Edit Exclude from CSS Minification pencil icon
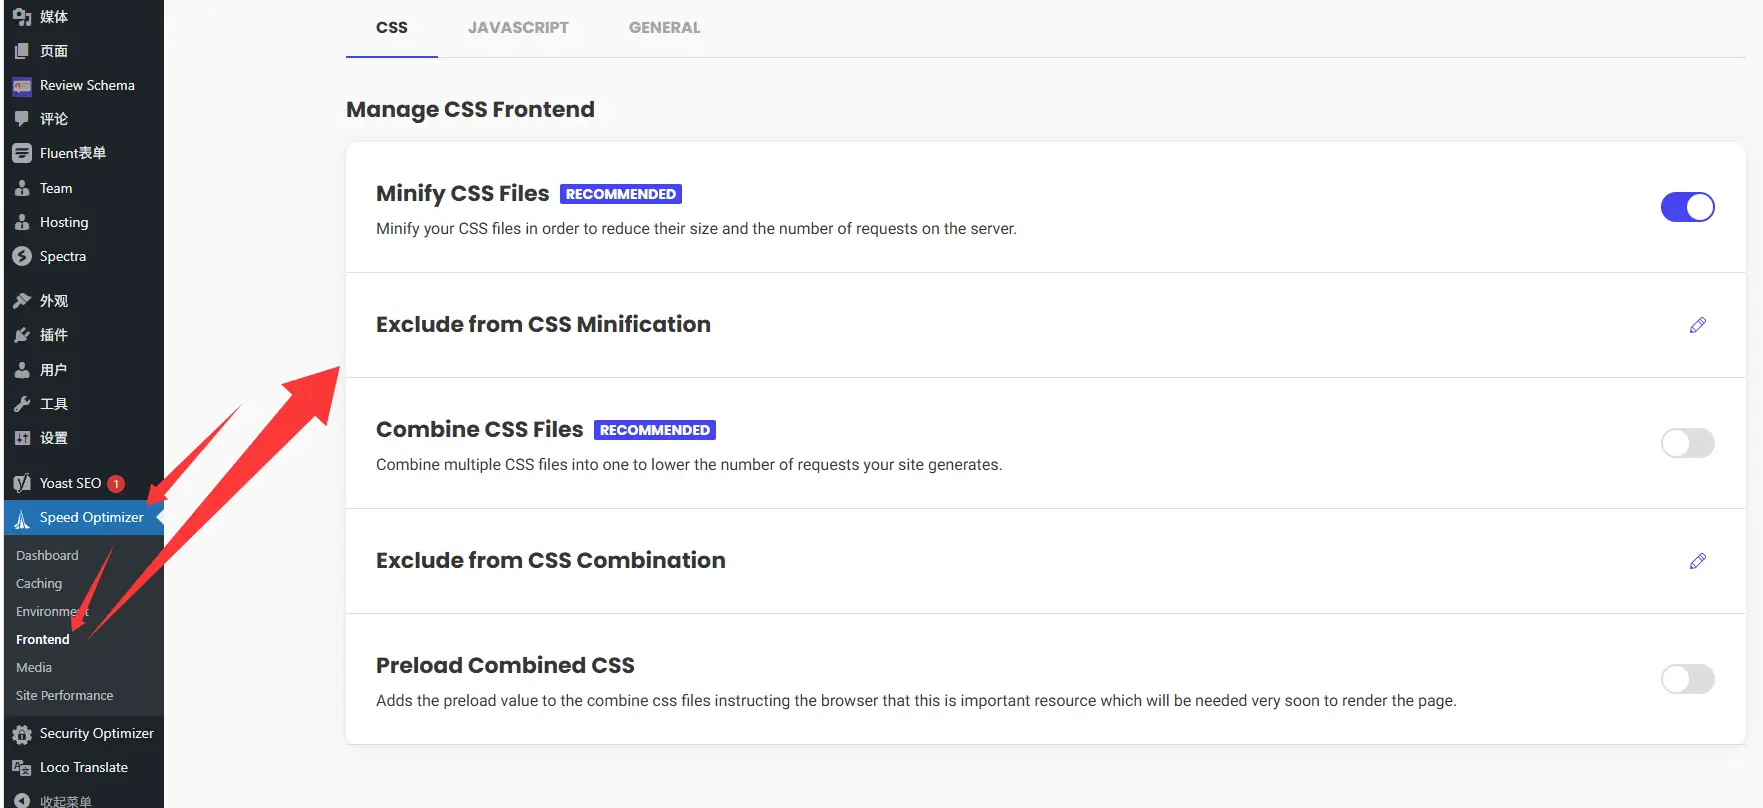The height and width of the screenshot is (808, 1763). click(1697, 325)
